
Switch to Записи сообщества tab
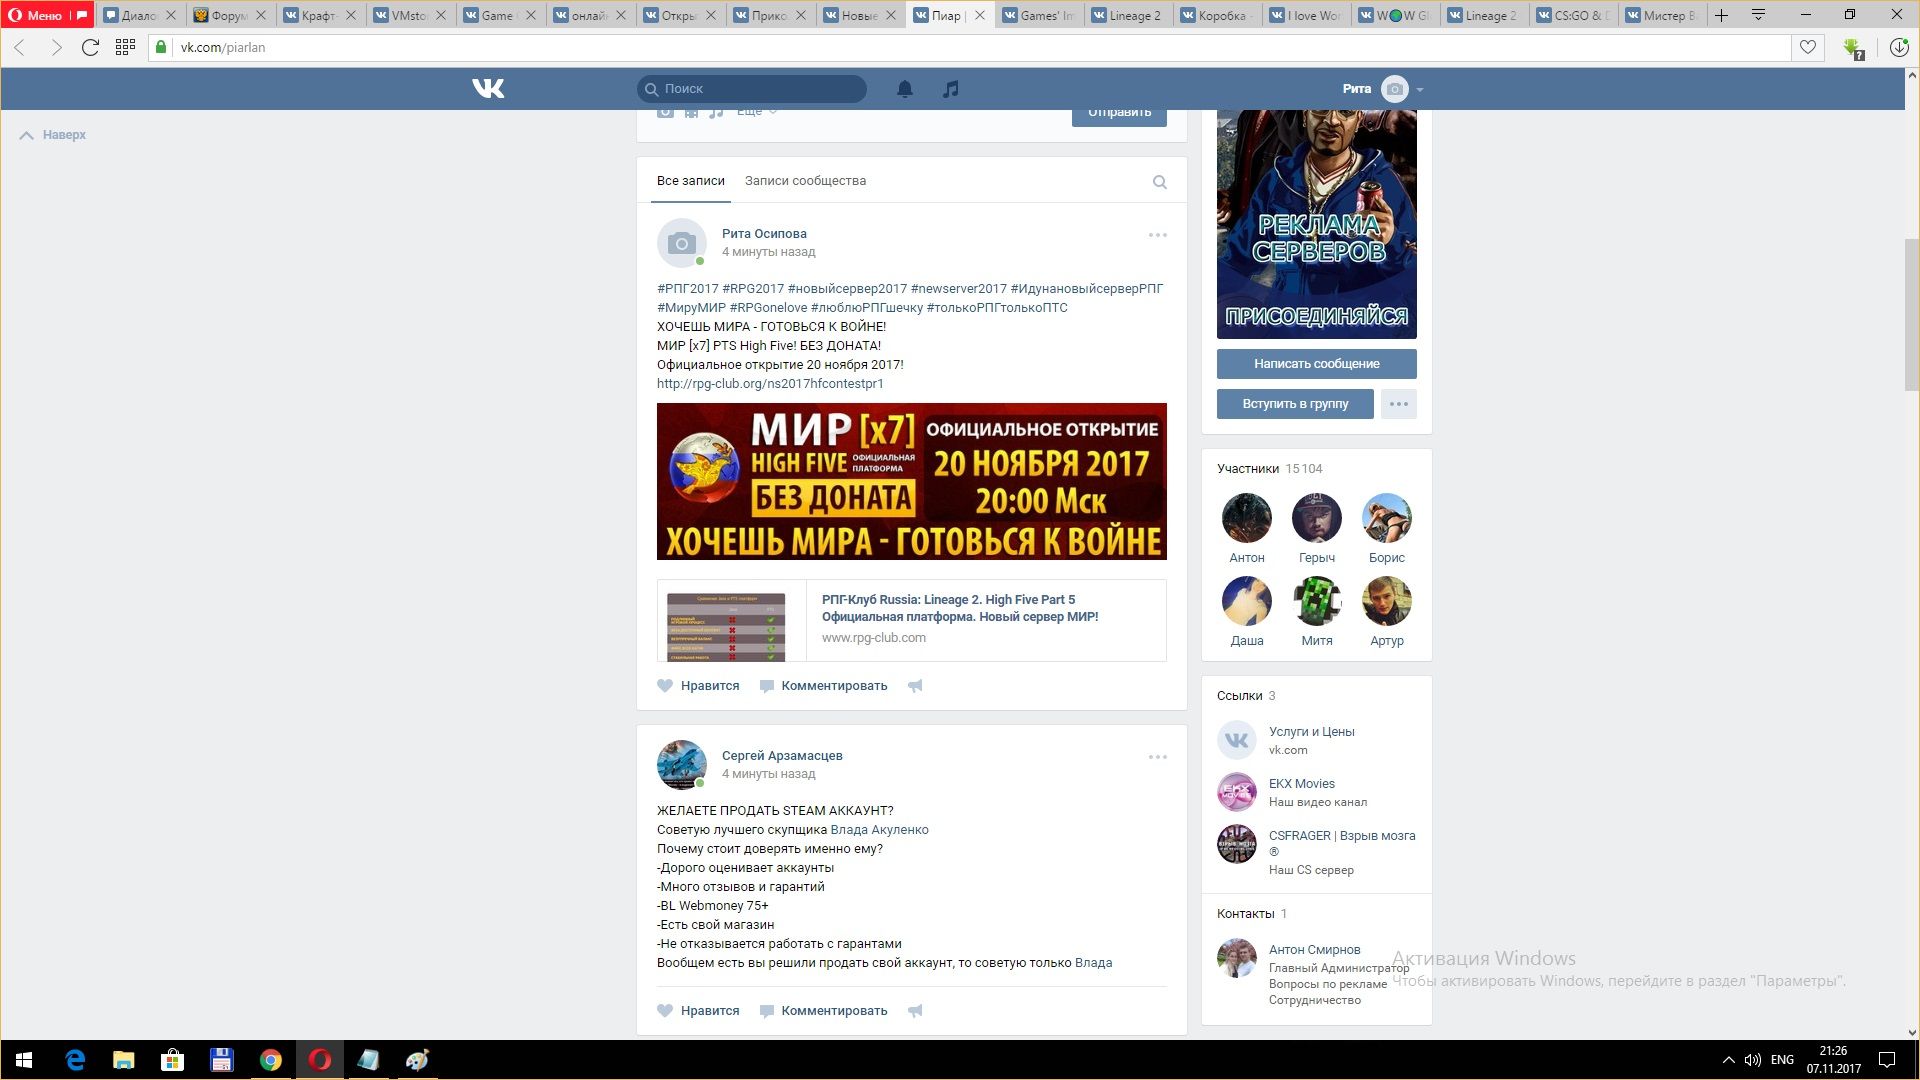(x=805, y=181)
